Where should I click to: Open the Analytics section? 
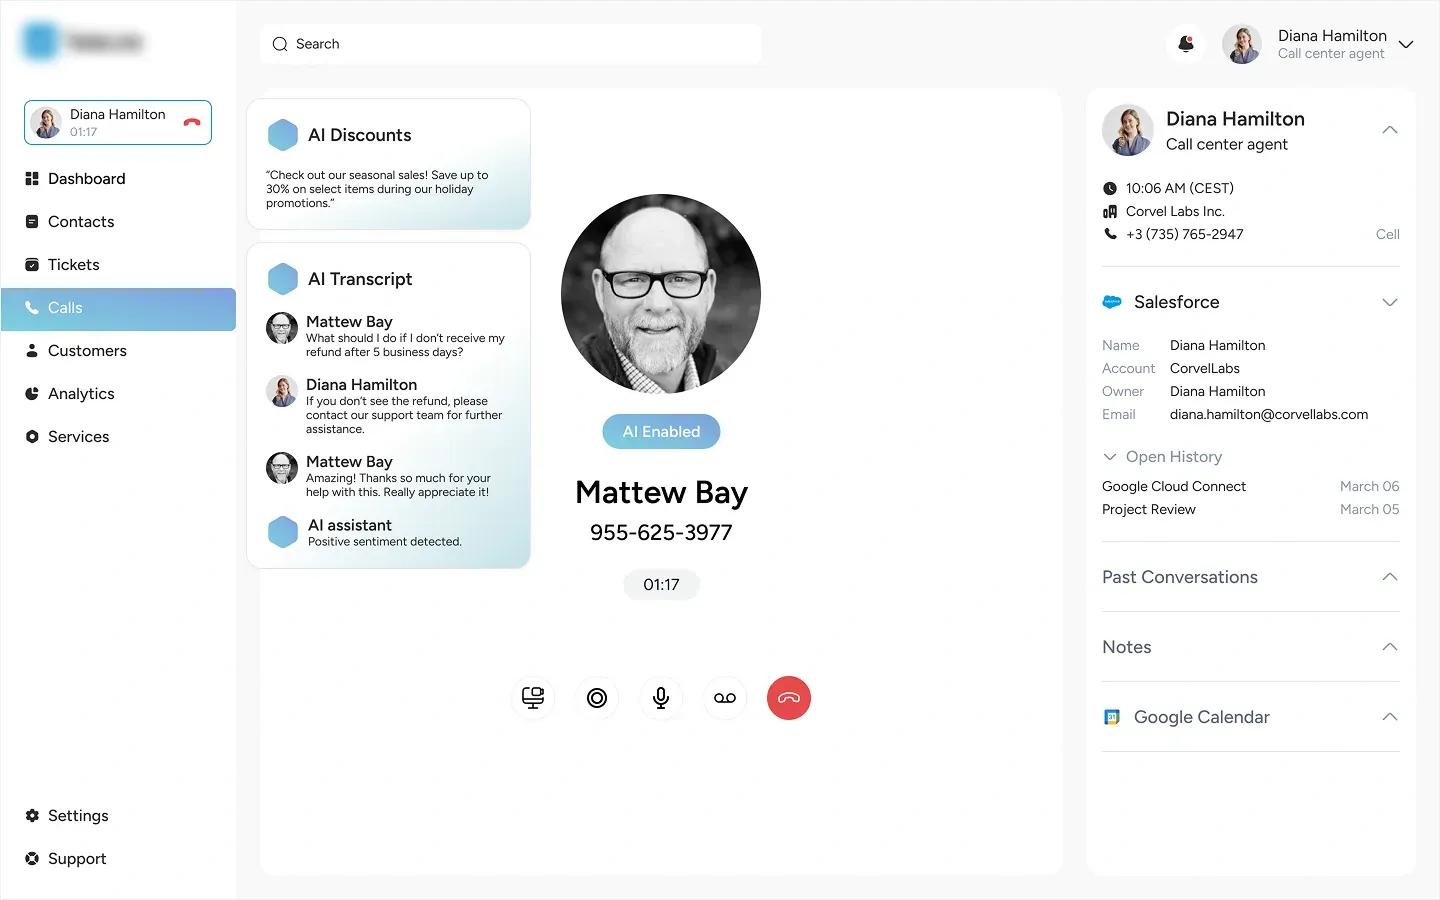pos(80,393)
